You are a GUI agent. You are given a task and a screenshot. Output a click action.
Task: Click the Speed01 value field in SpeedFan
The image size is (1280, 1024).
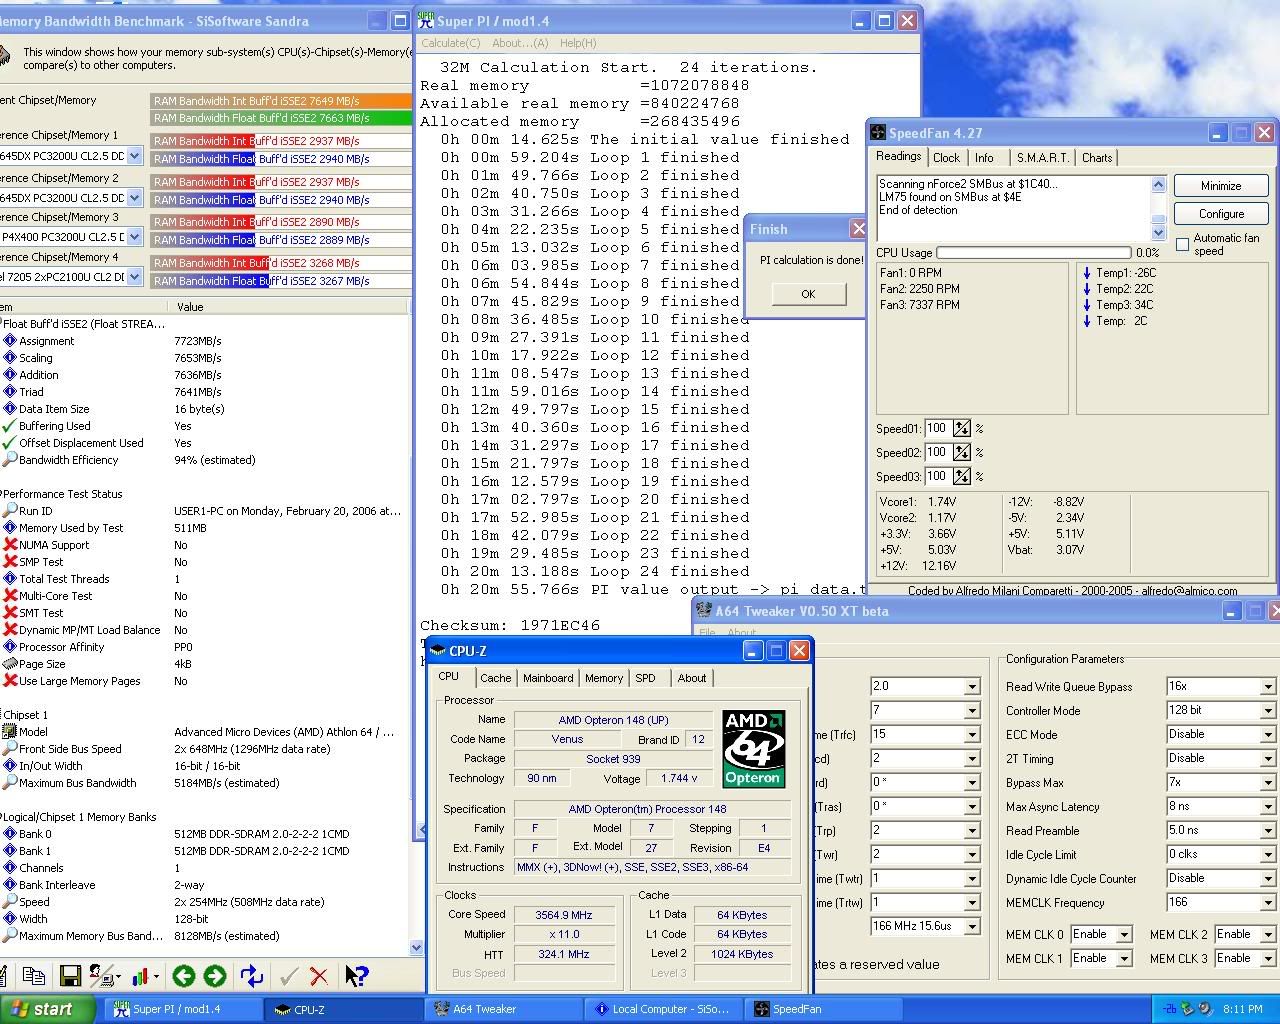click(x=937, y=428)
